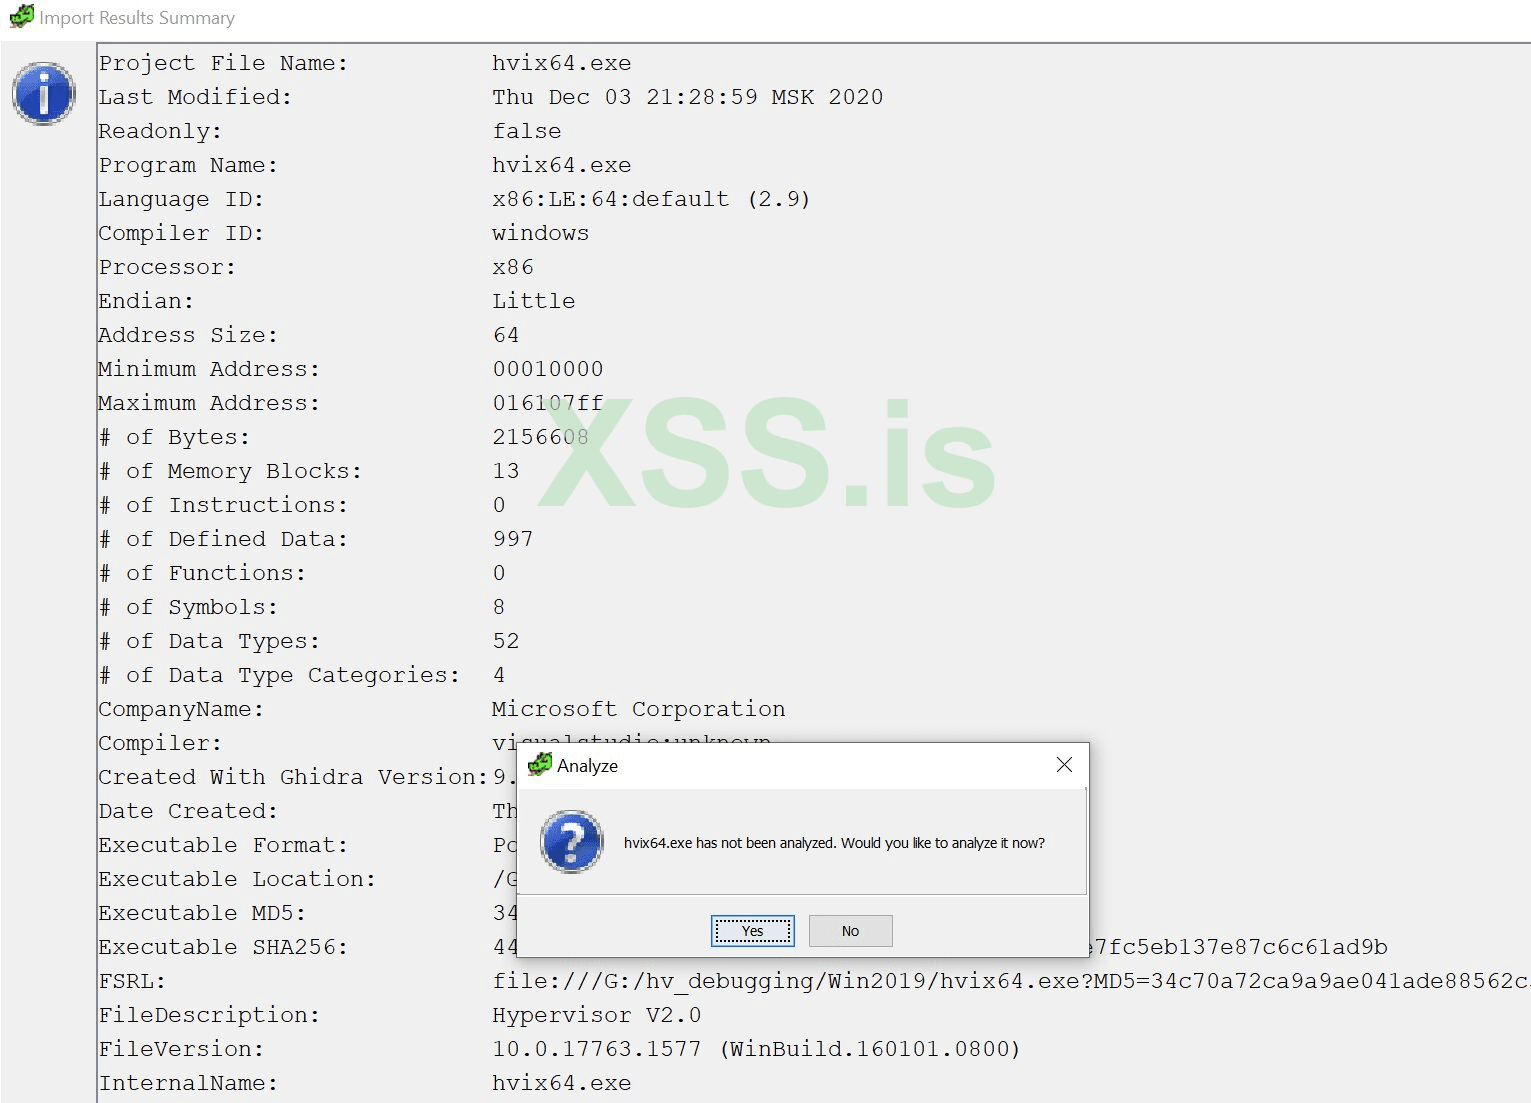
Task: Click the Executable MD5 label
Action: pos(202,913)
